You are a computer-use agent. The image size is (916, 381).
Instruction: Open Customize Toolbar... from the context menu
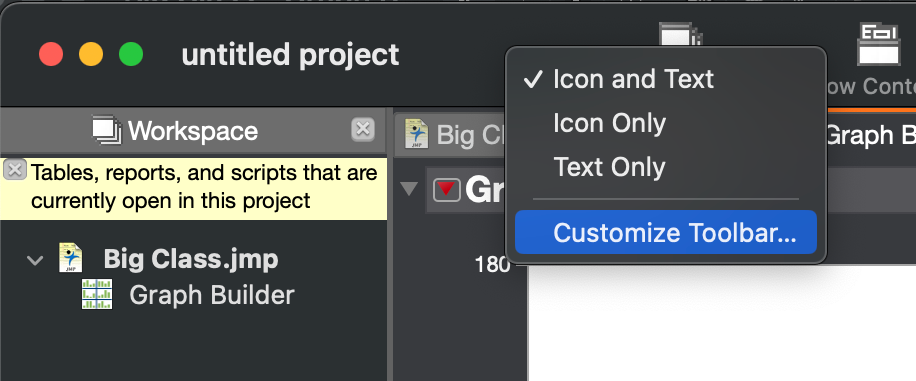click(x=665, y=232)
